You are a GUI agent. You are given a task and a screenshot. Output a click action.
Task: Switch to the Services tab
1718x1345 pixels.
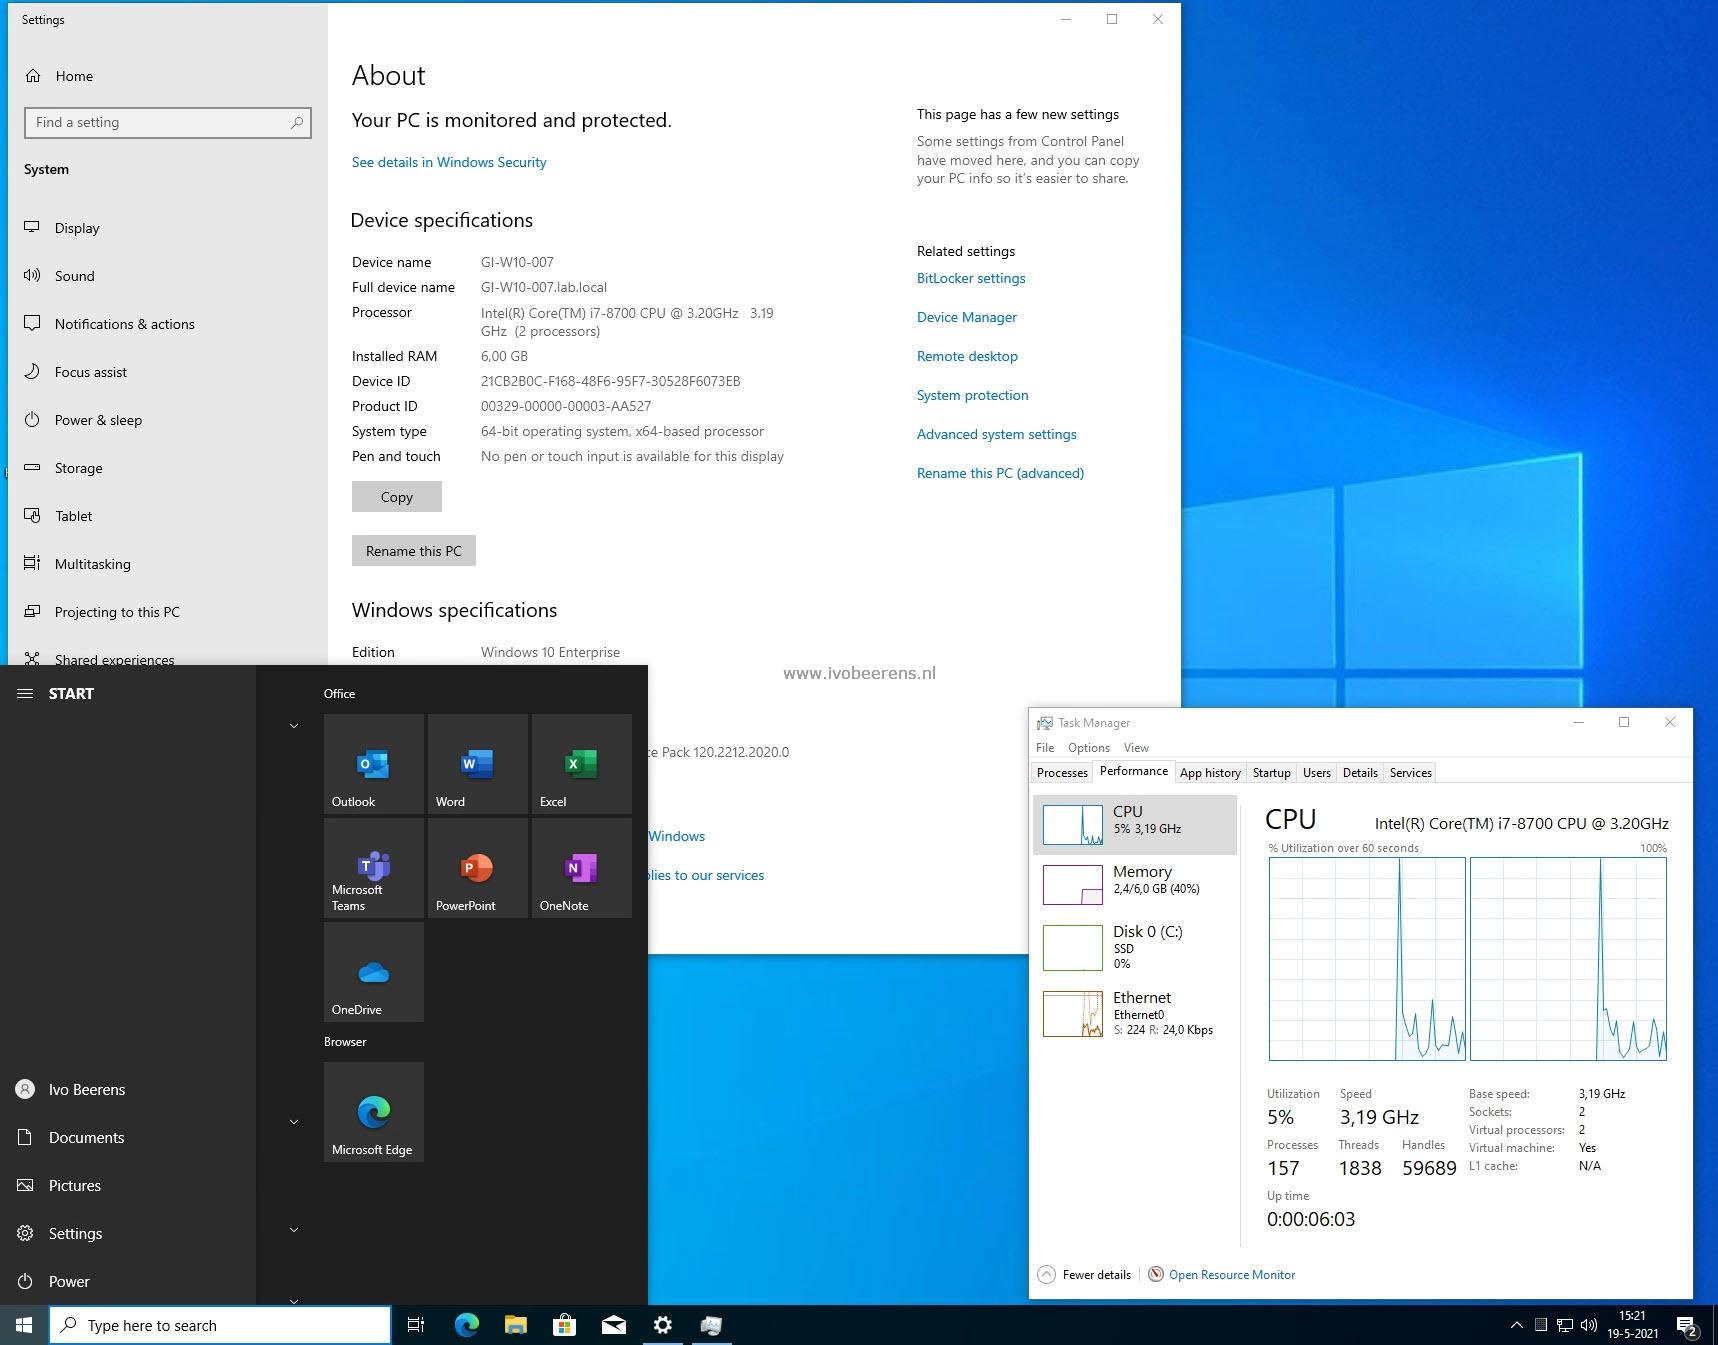tap(1410, 772)
